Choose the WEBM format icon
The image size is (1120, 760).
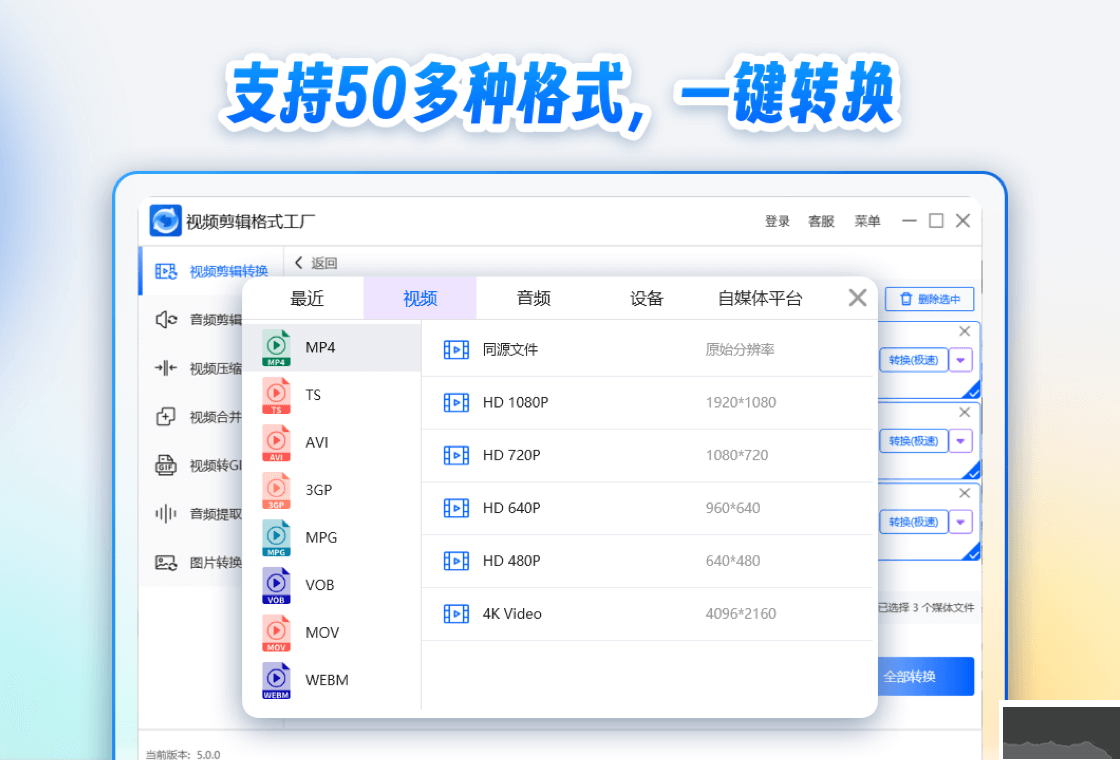276,679
